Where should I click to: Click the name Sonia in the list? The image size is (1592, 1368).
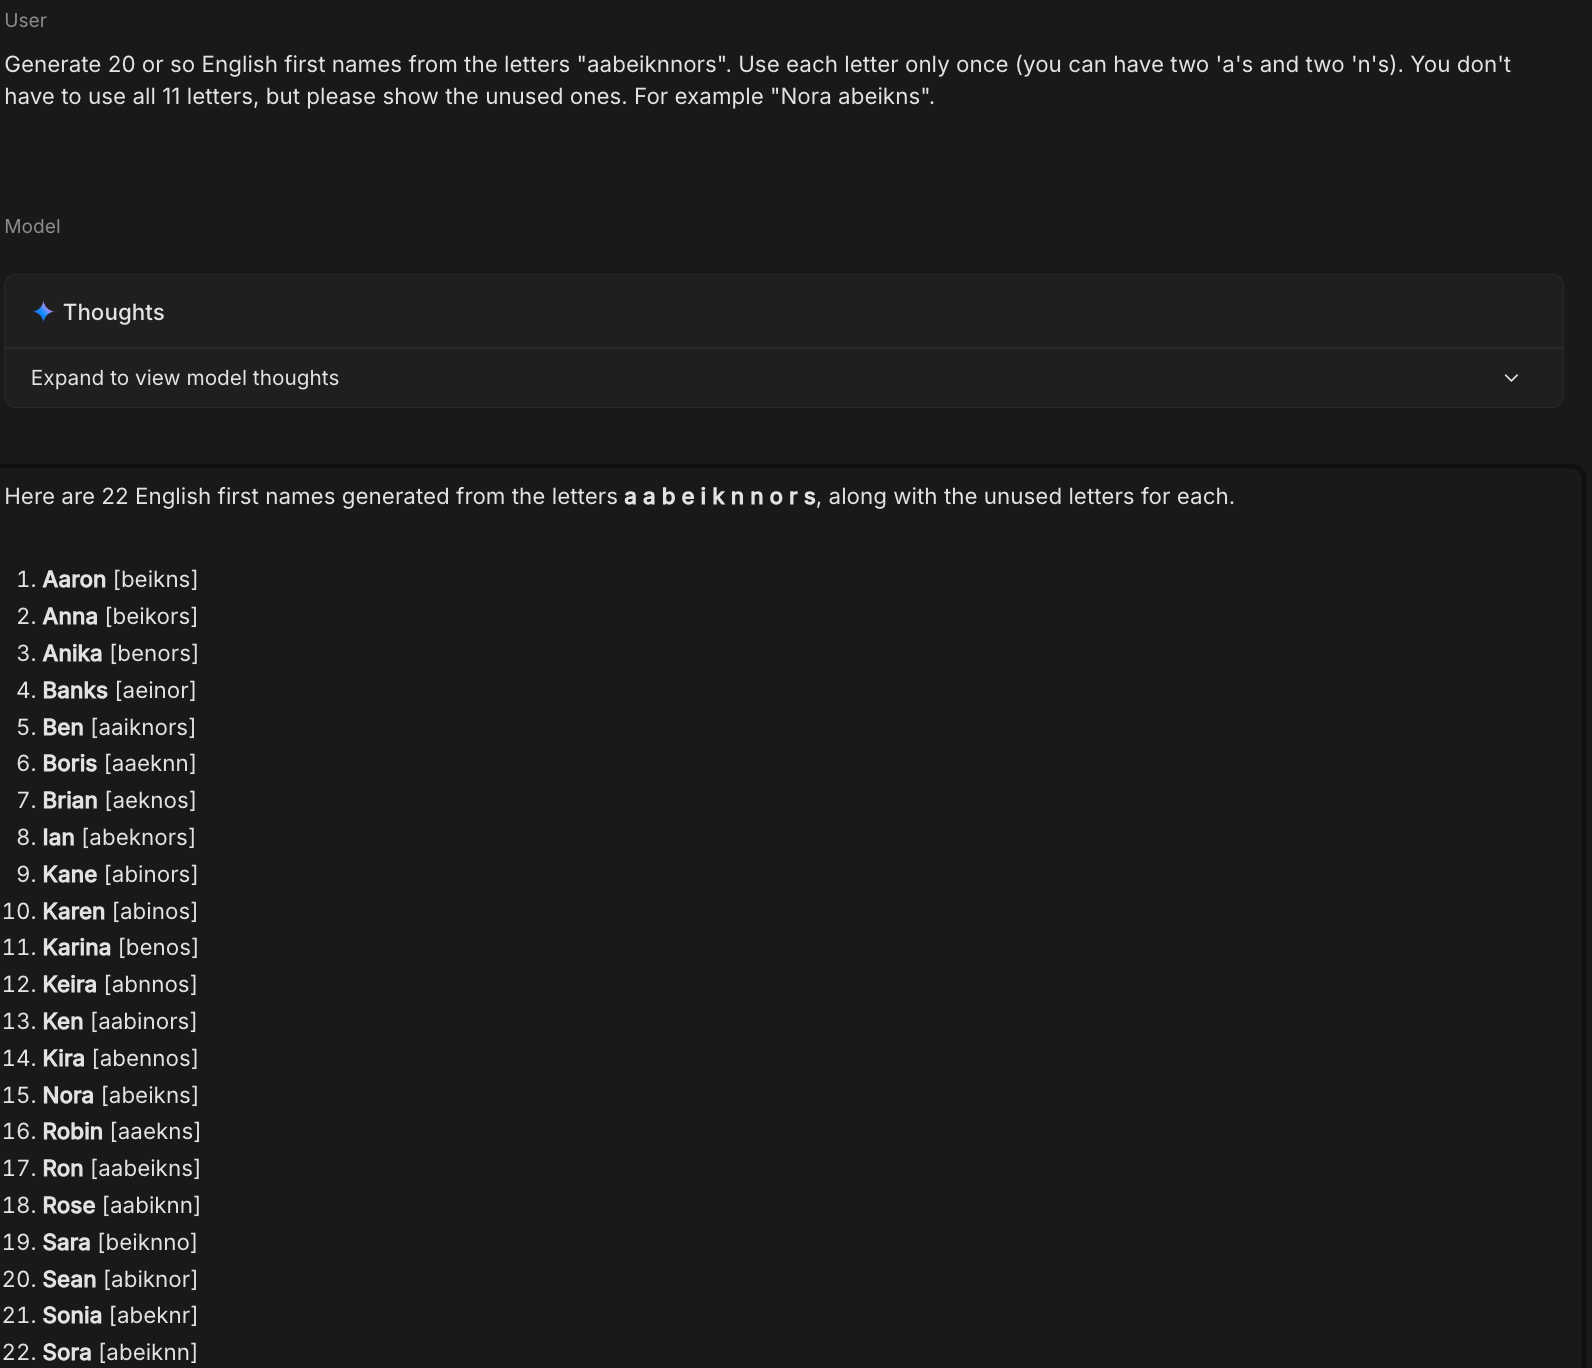coord(72,1316)
